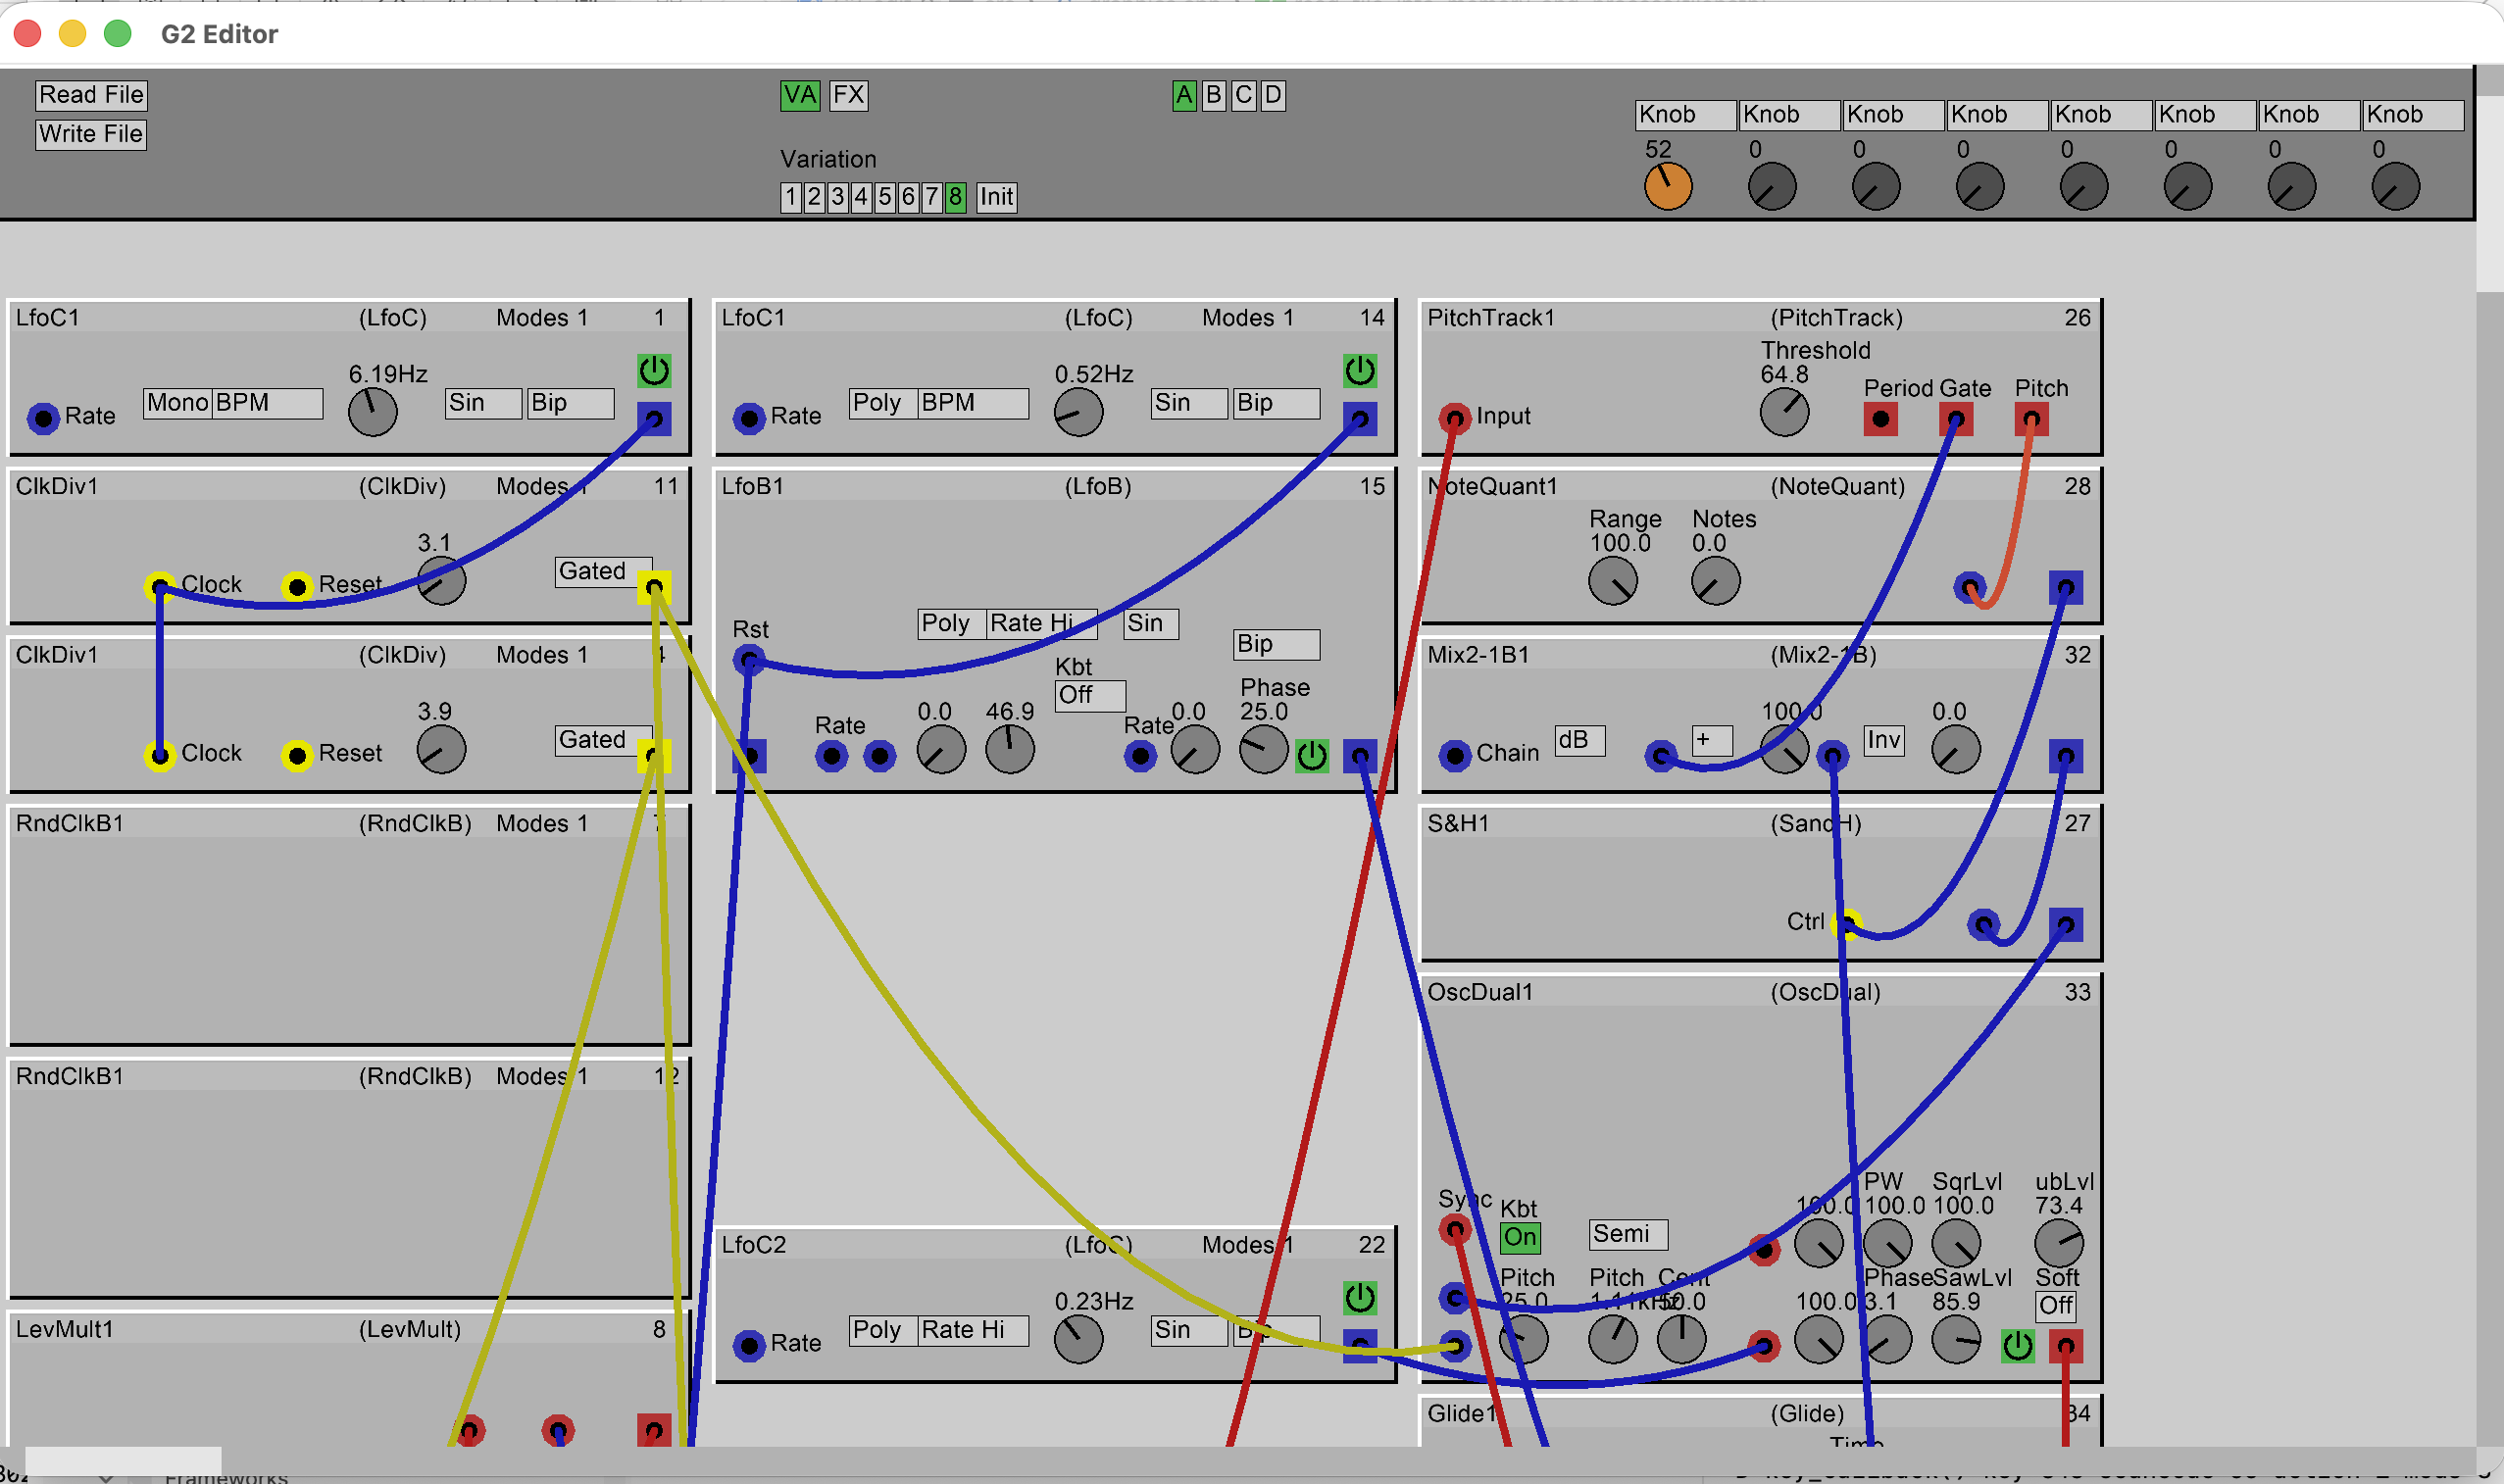Click Read File button
This screenshot has width=2504, height=1484.
[91, 95]
